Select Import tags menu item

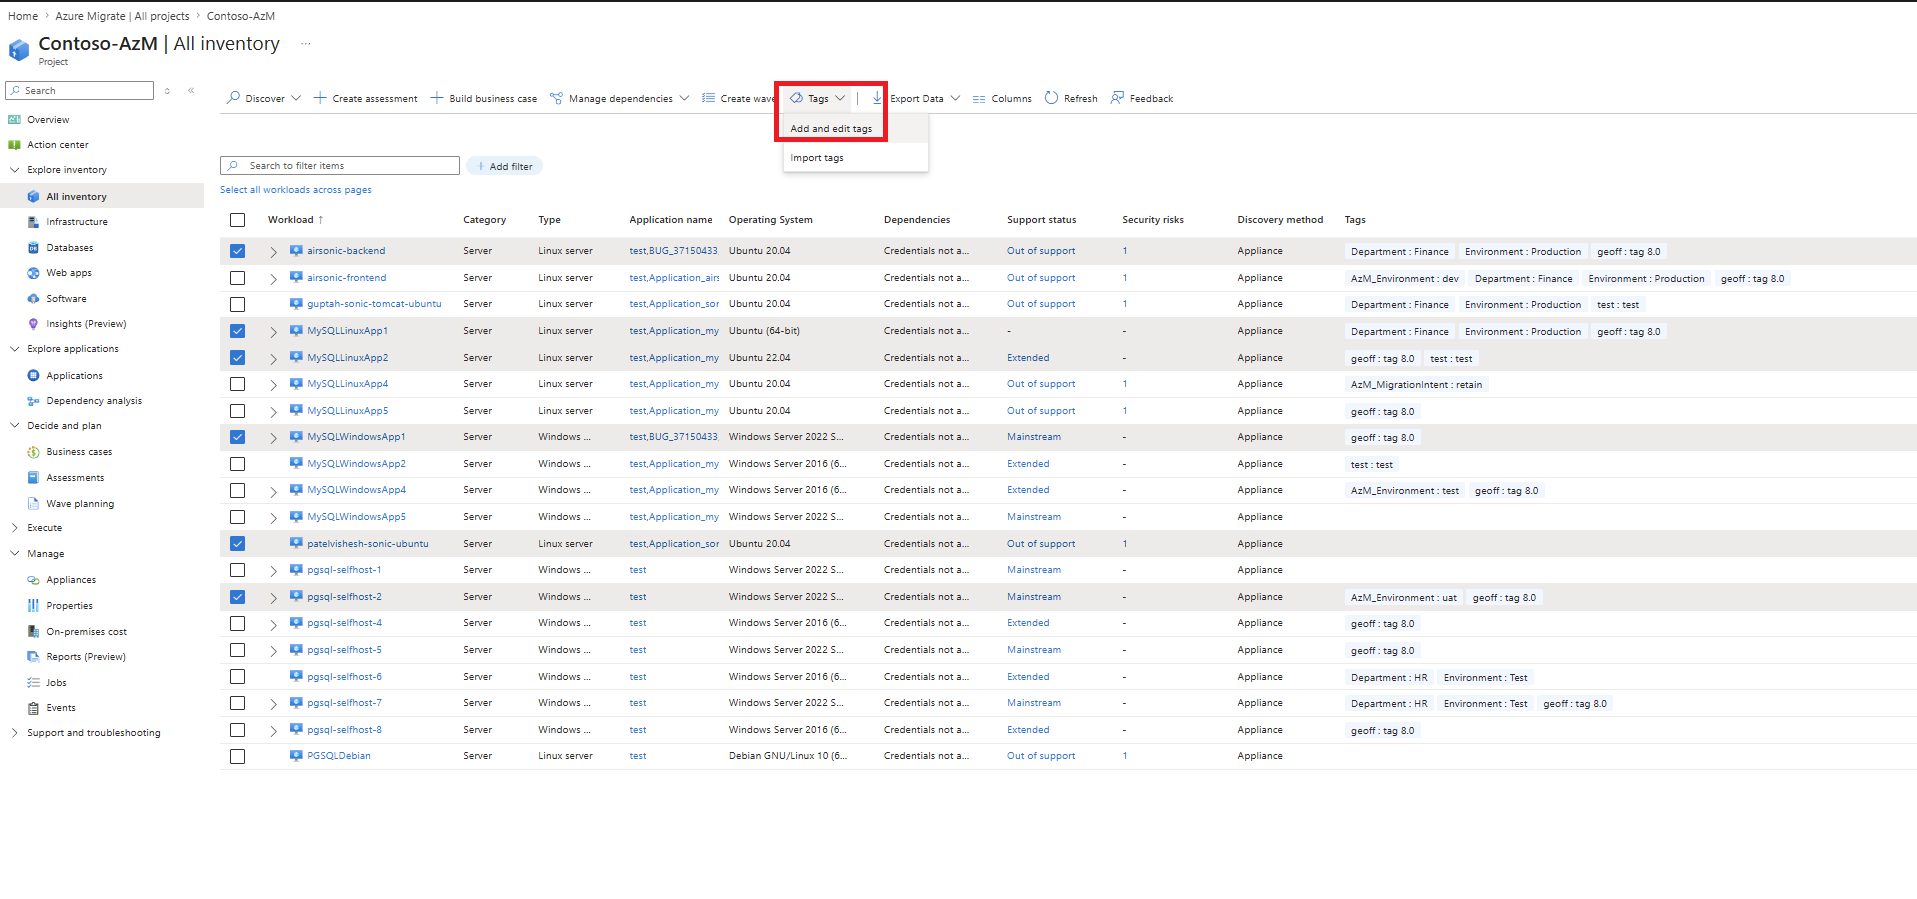pos(856,158)
